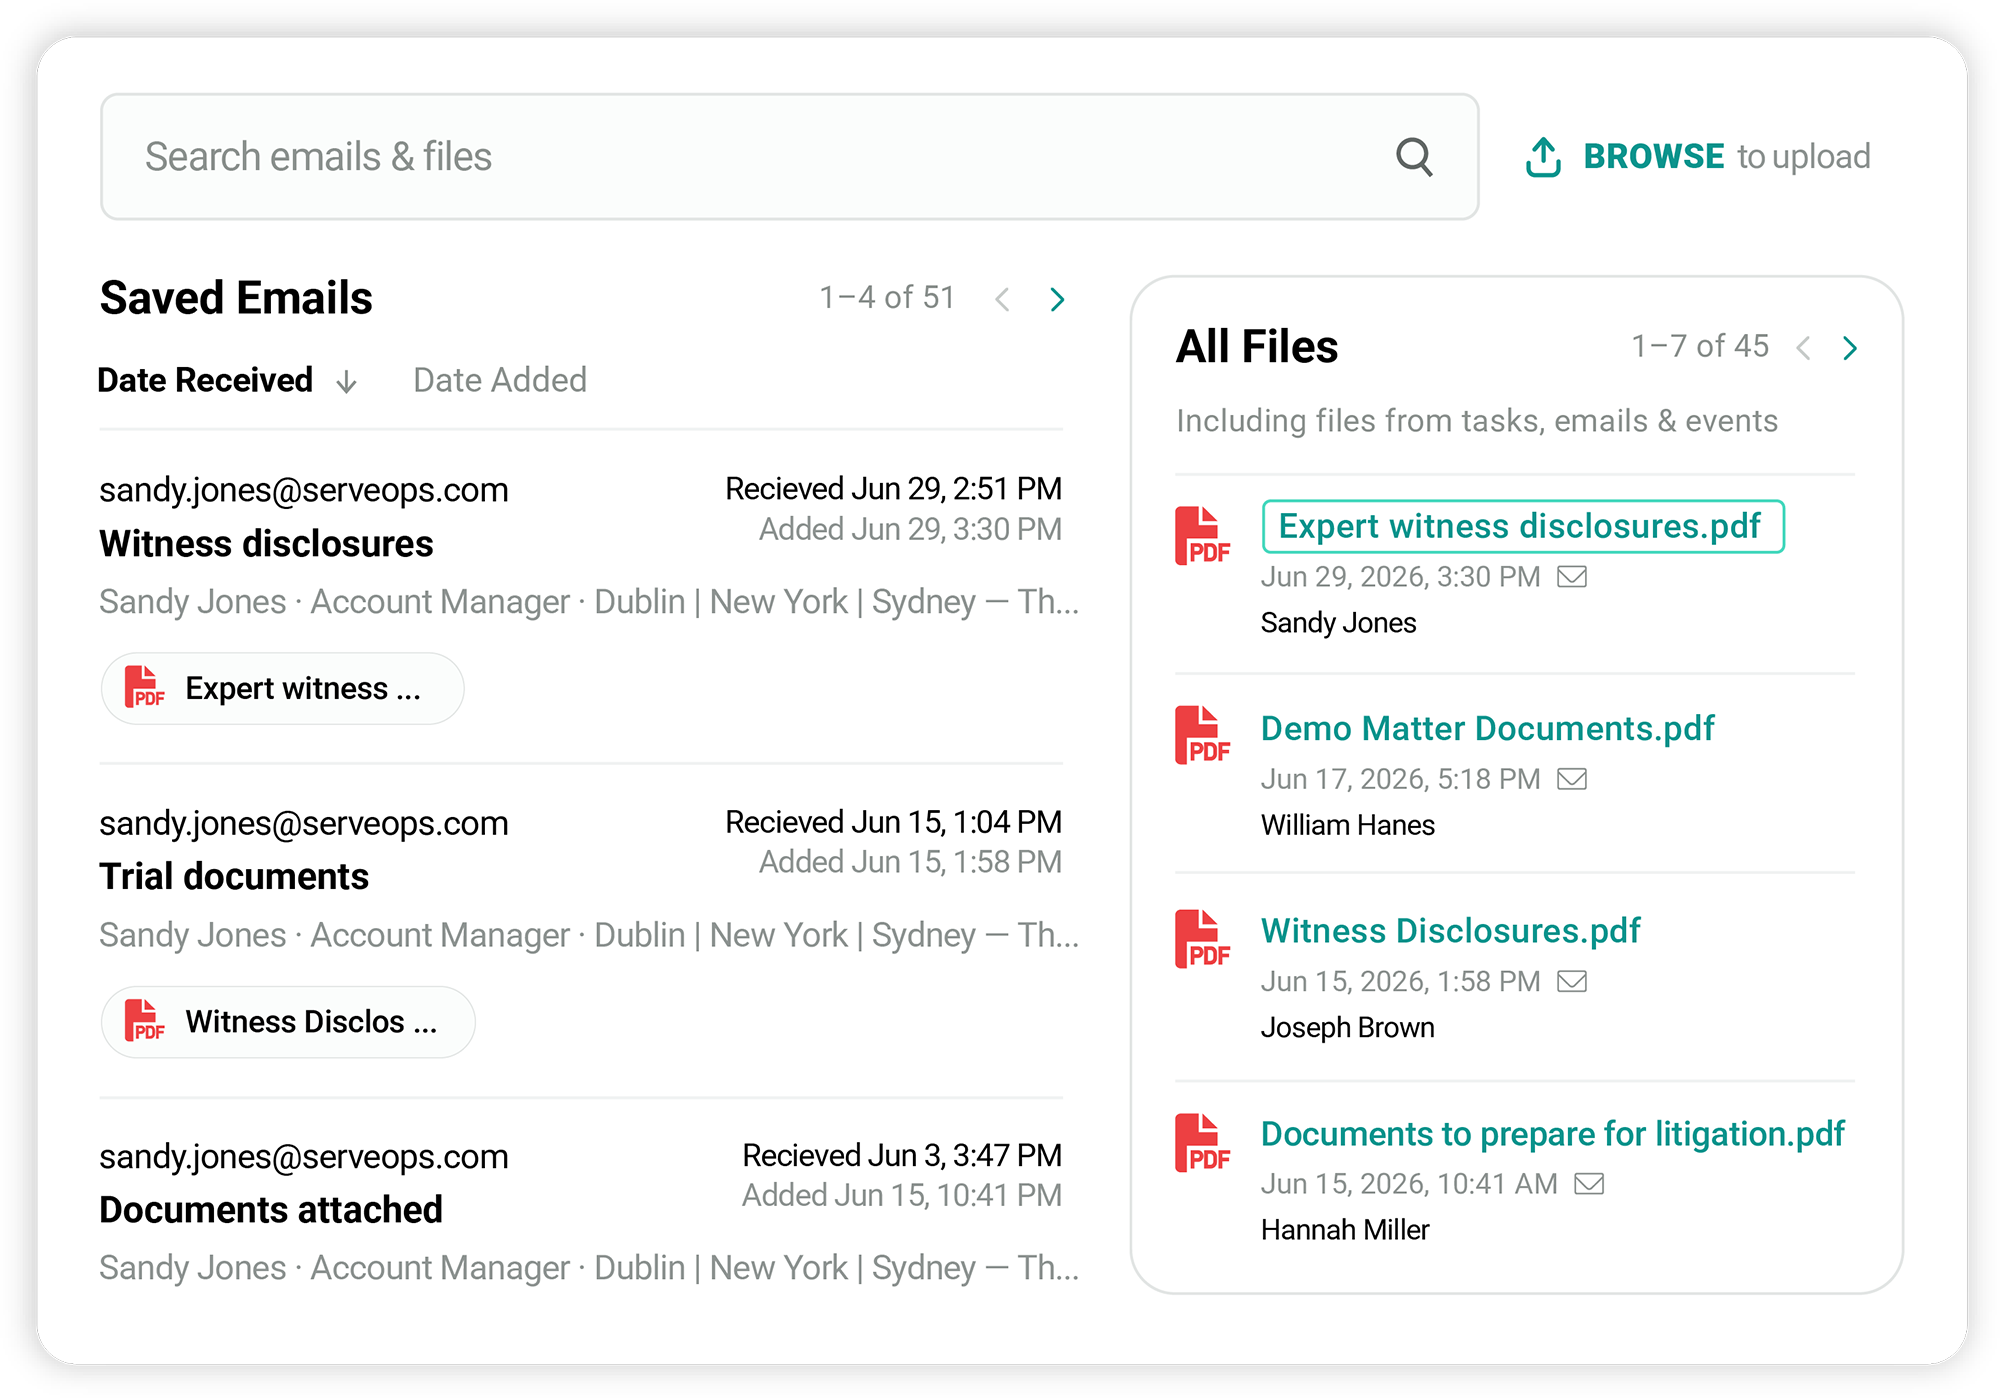Click email icon beside Jun 17, 2026, 5:18 PM
Viewport: 2000px width, 1398px height.
click(x=1572, y=779)
